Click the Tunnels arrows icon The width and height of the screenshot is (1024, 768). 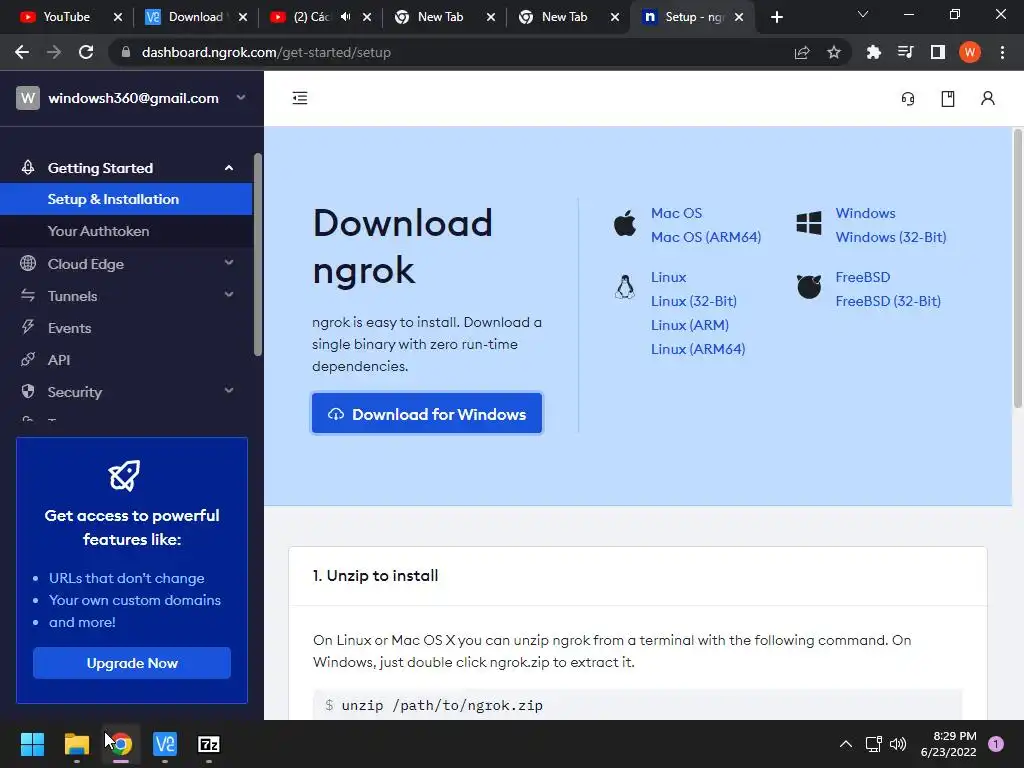pos(27,295)
